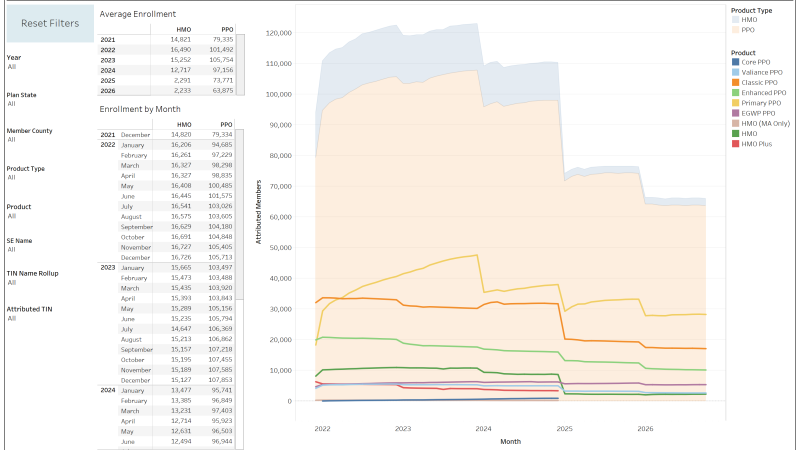Click HMO value 15,665 for January 2023

tap(181, 267)
